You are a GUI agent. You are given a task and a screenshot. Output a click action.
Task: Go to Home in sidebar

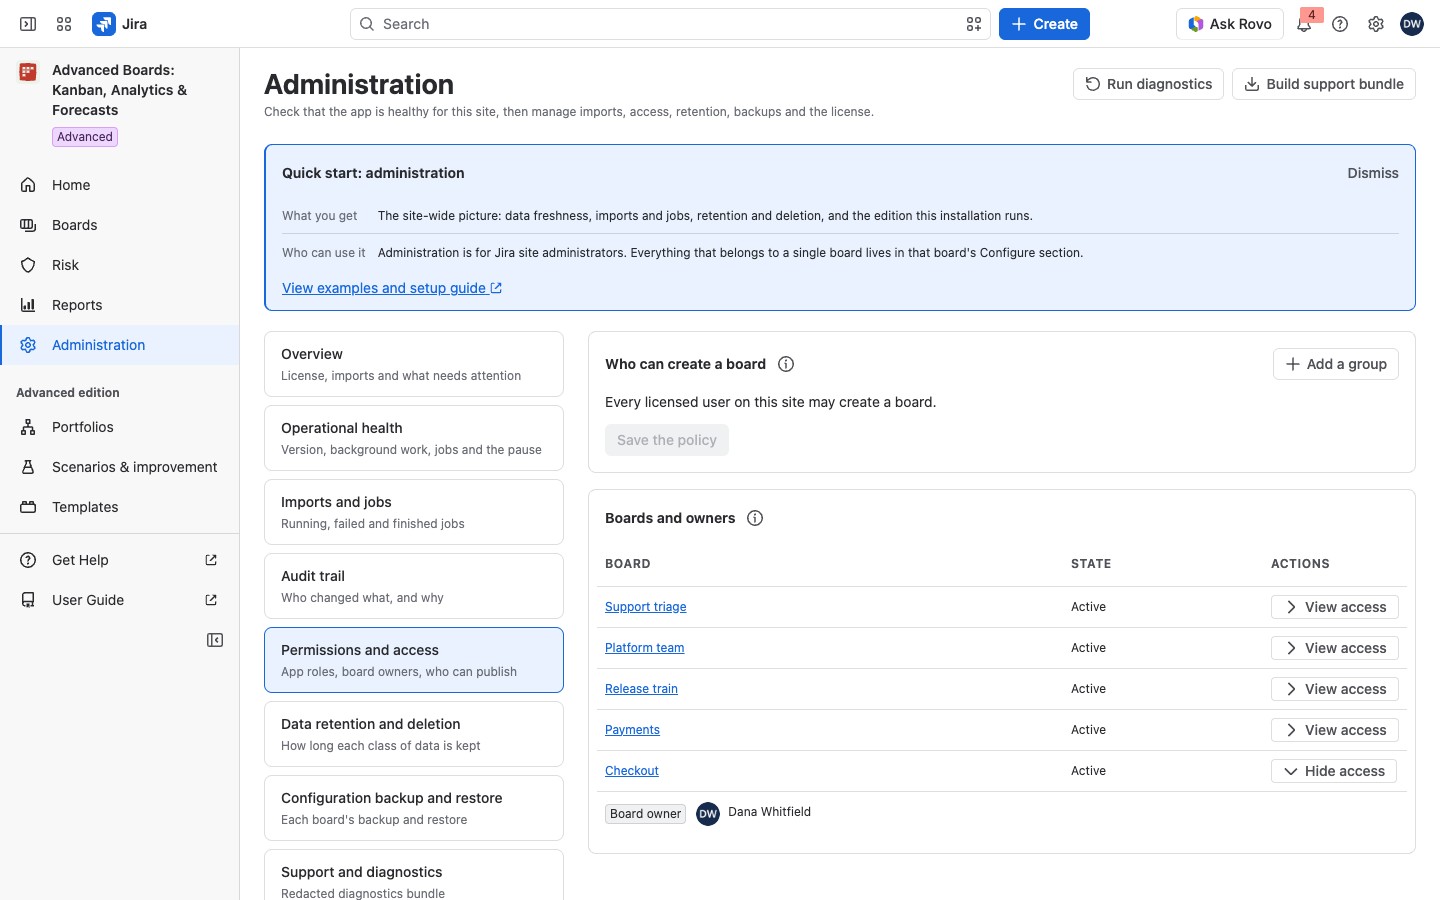click(120, 185)
